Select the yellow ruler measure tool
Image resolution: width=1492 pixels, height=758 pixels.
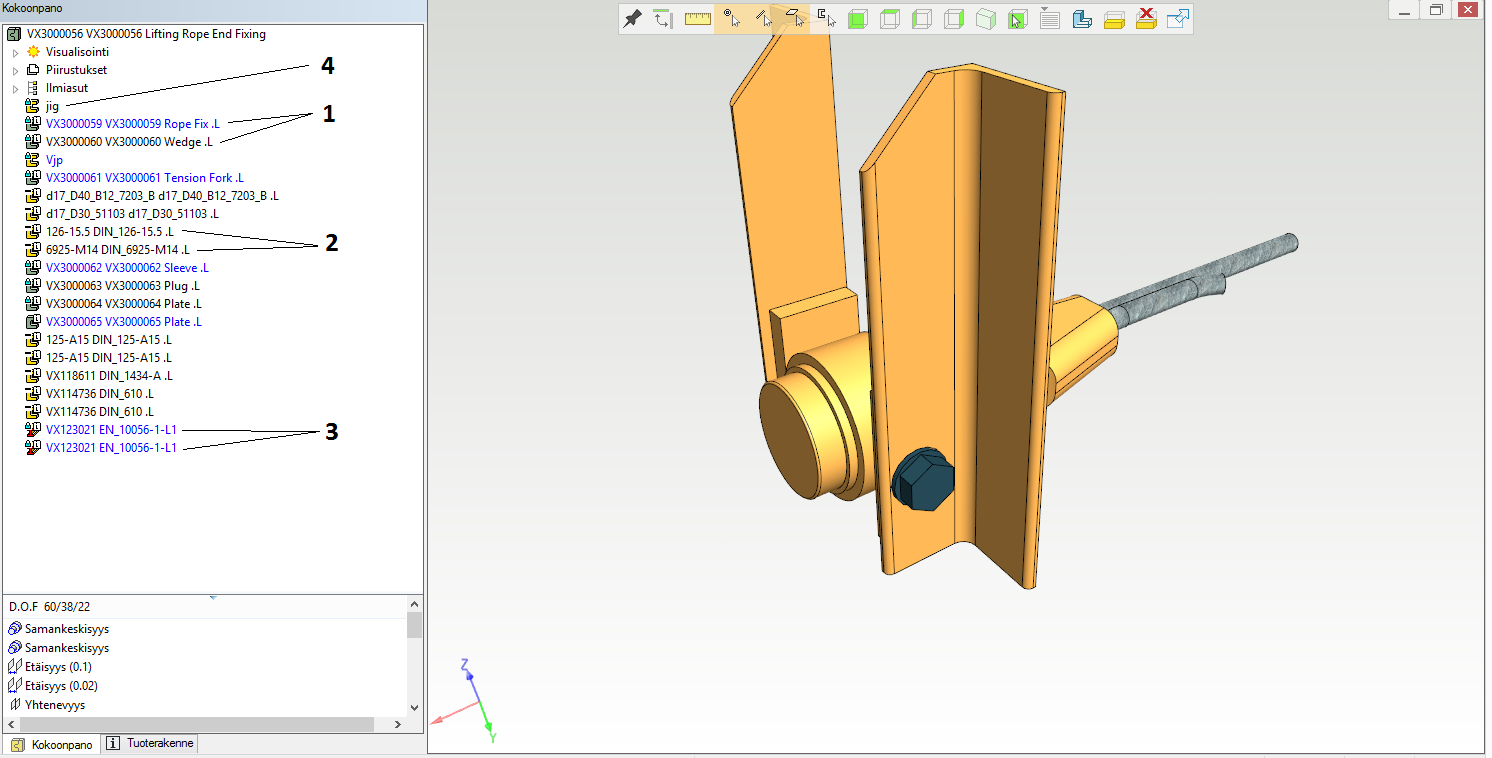coord(697,19)
